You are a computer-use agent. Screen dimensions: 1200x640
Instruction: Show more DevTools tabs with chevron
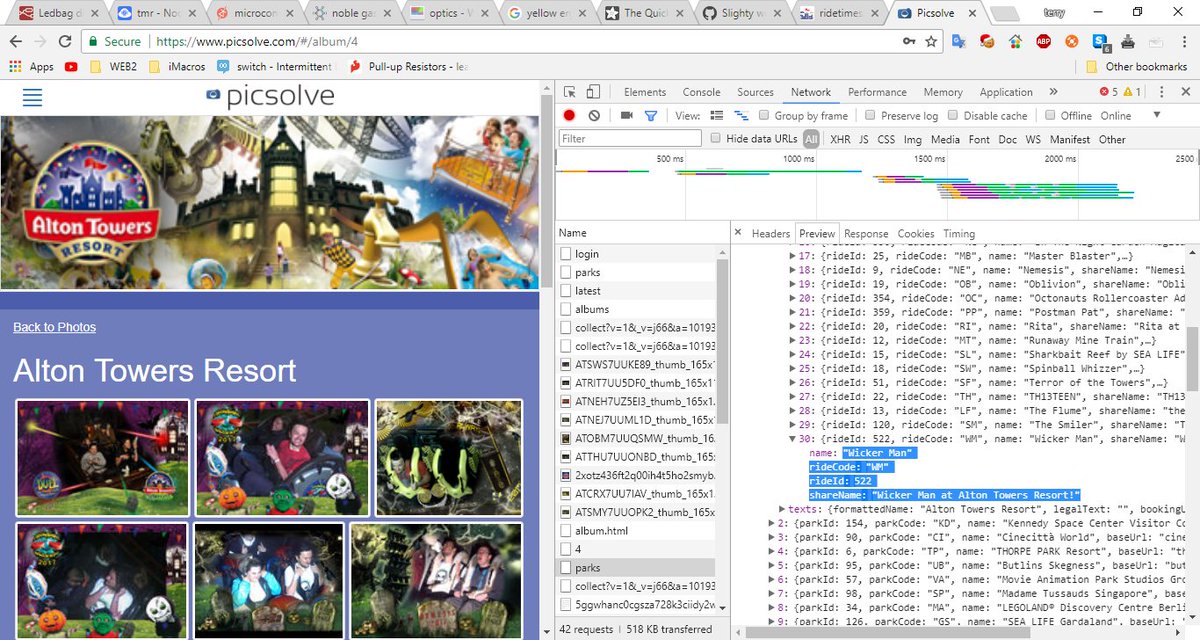1054,92
